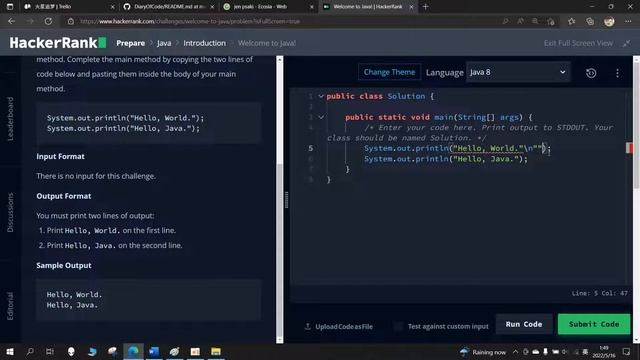This screenshot has width=640, height=360.
Task: Go to Prepare breadcrumb link
Action: coord(131,43)
